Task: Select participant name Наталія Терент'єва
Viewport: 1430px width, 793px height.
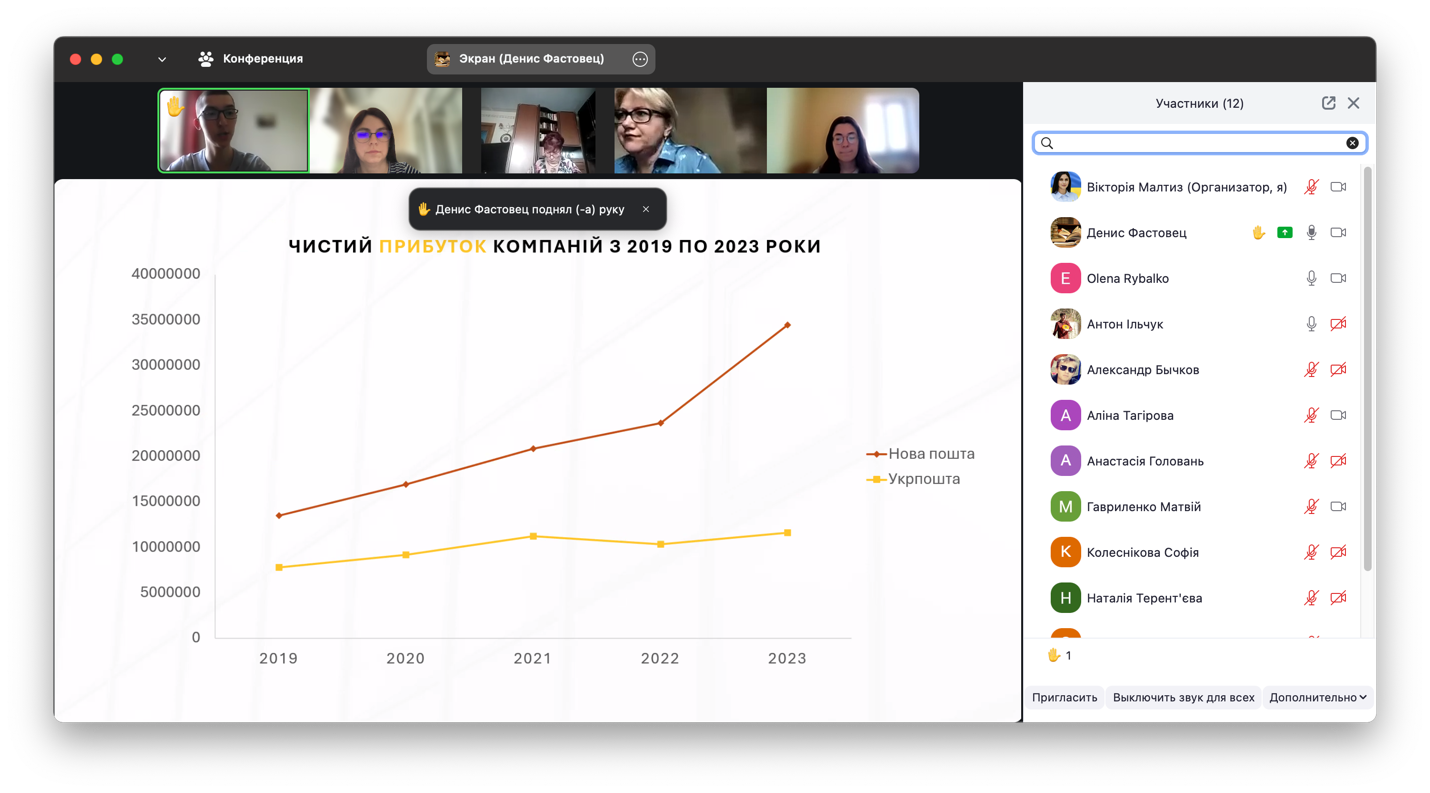Action: click(x=1144, y=598)
